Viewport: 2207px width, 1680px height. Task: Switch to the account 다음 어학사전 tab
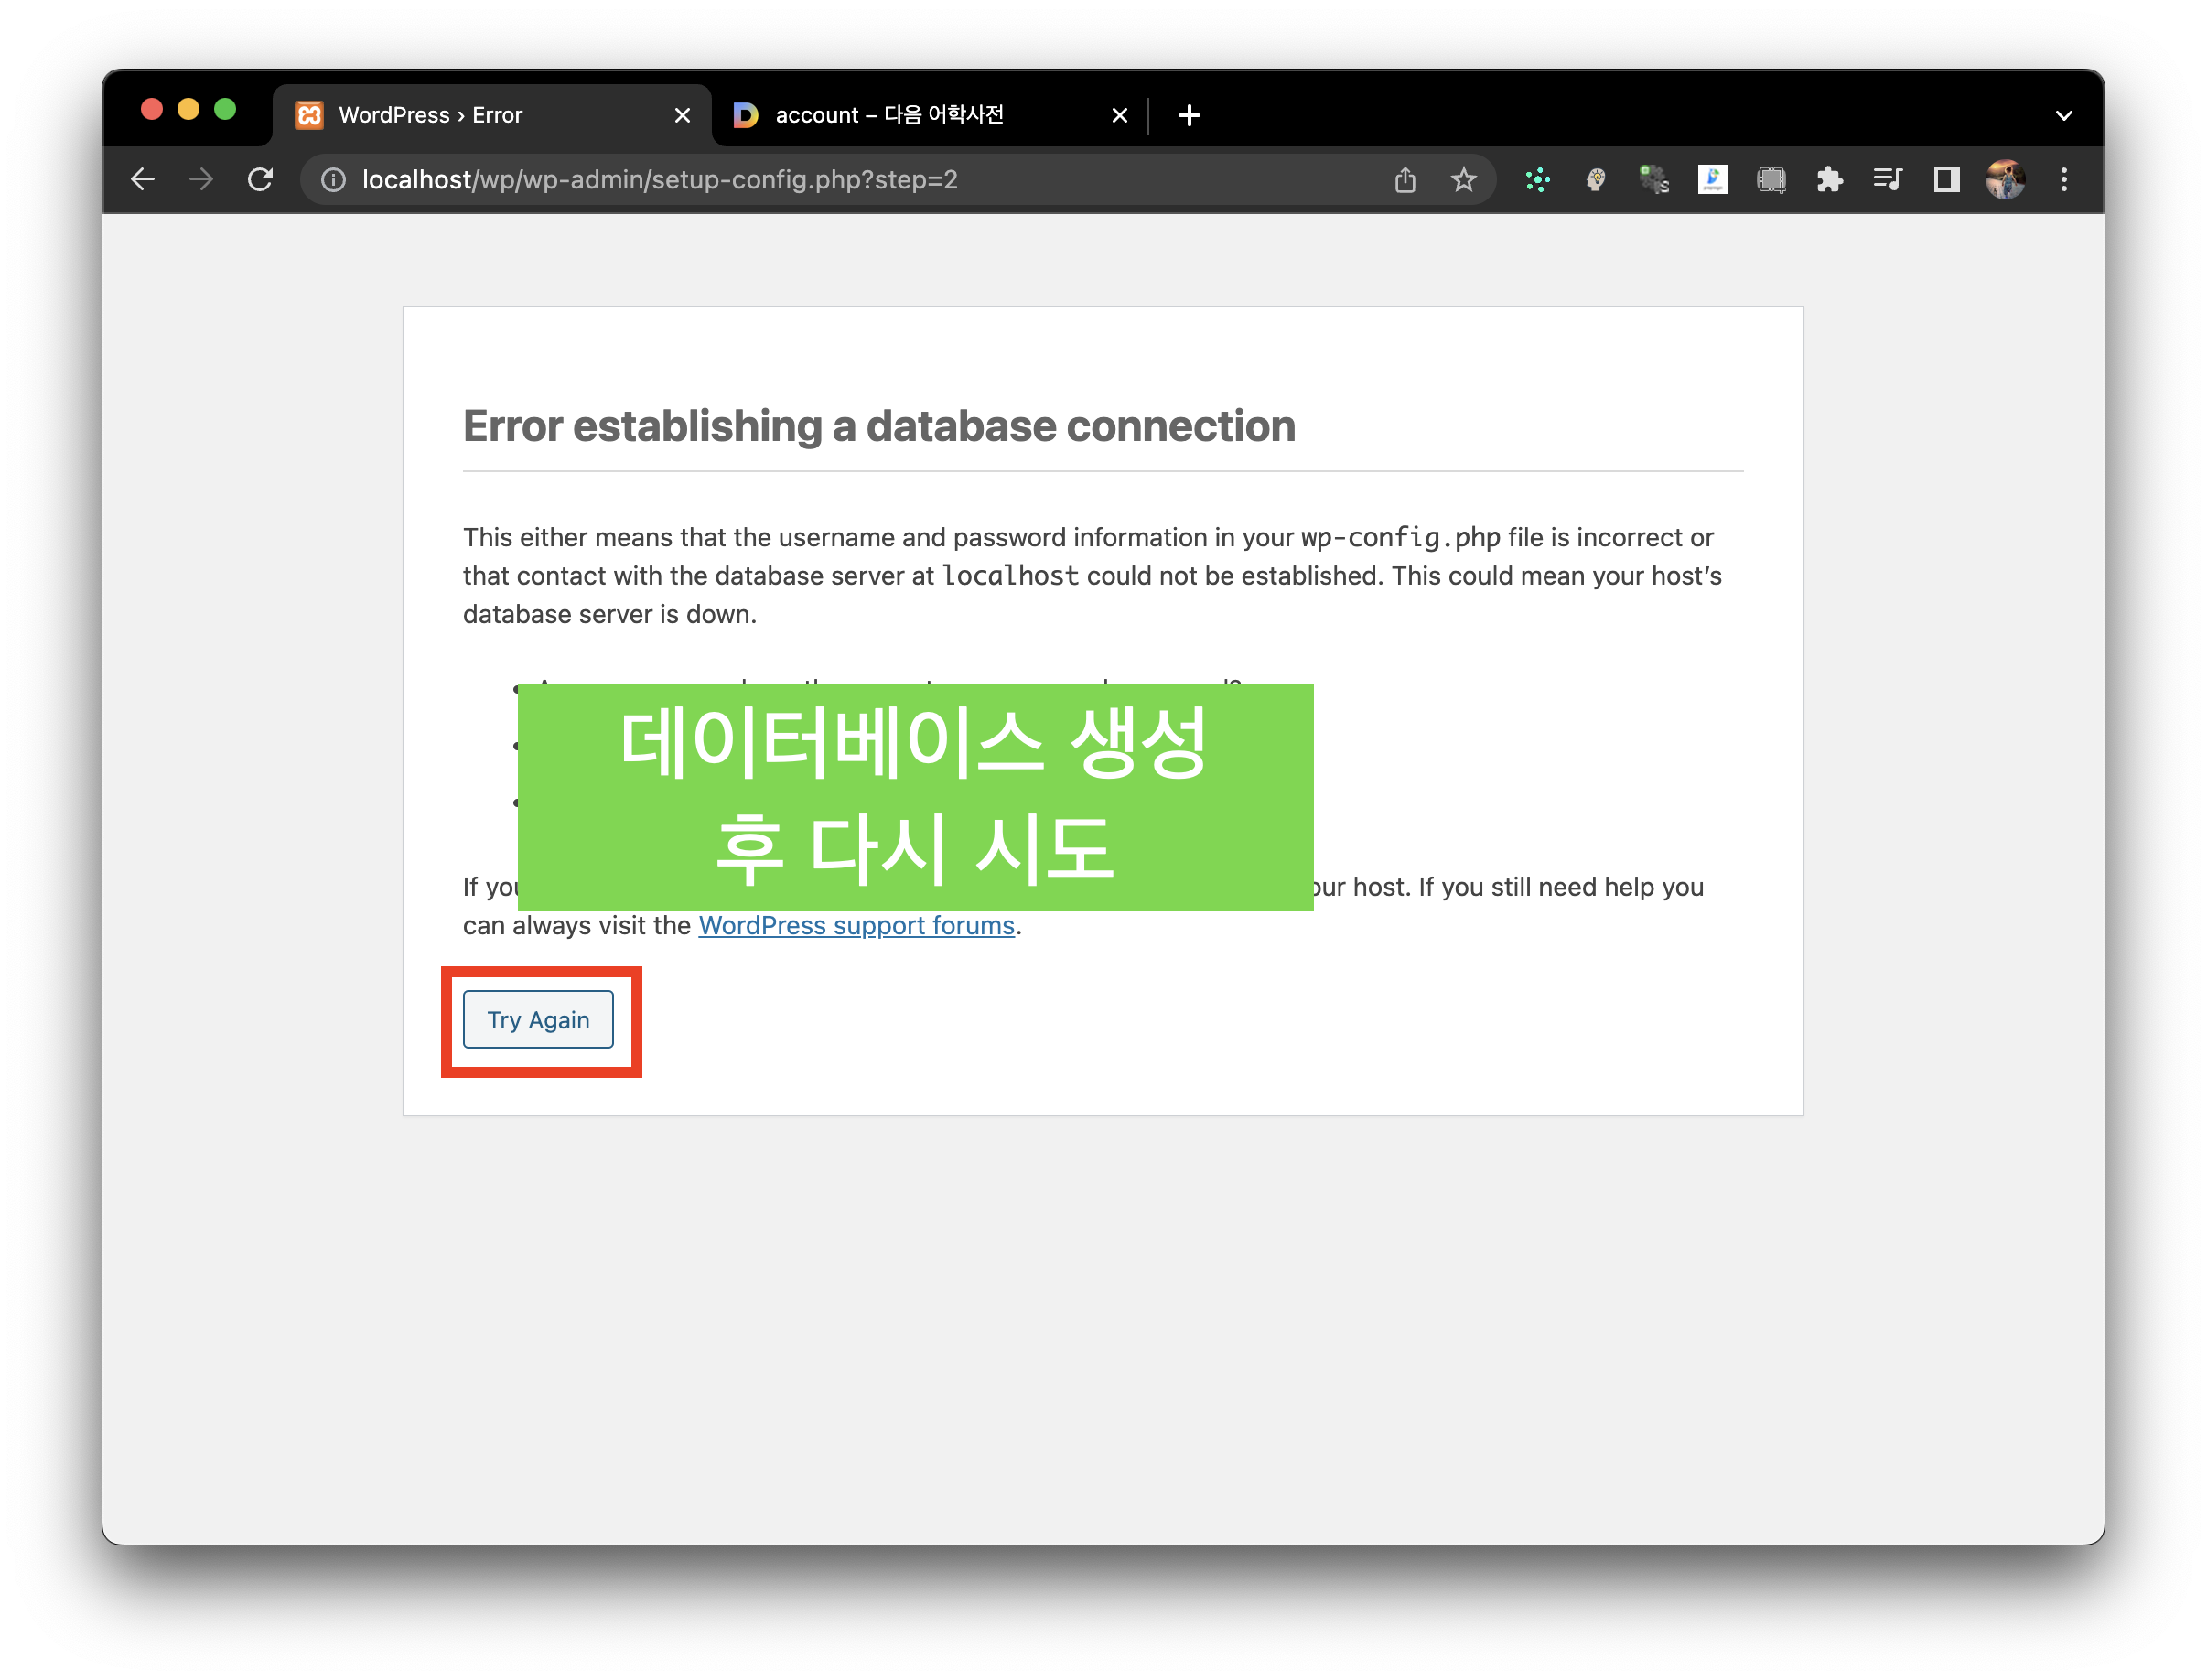tap(889, 116)
